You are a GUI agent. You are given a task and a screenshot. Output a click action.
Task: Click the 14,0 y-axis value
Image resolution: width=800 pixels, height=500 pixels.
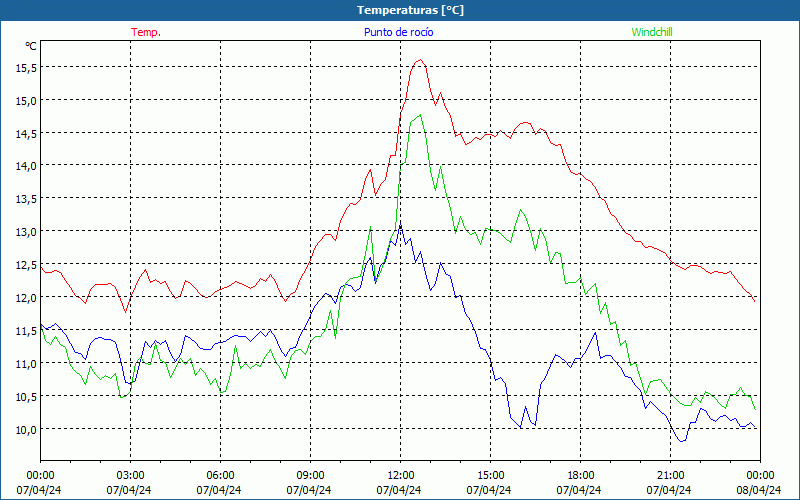click(x=26, y=166)
